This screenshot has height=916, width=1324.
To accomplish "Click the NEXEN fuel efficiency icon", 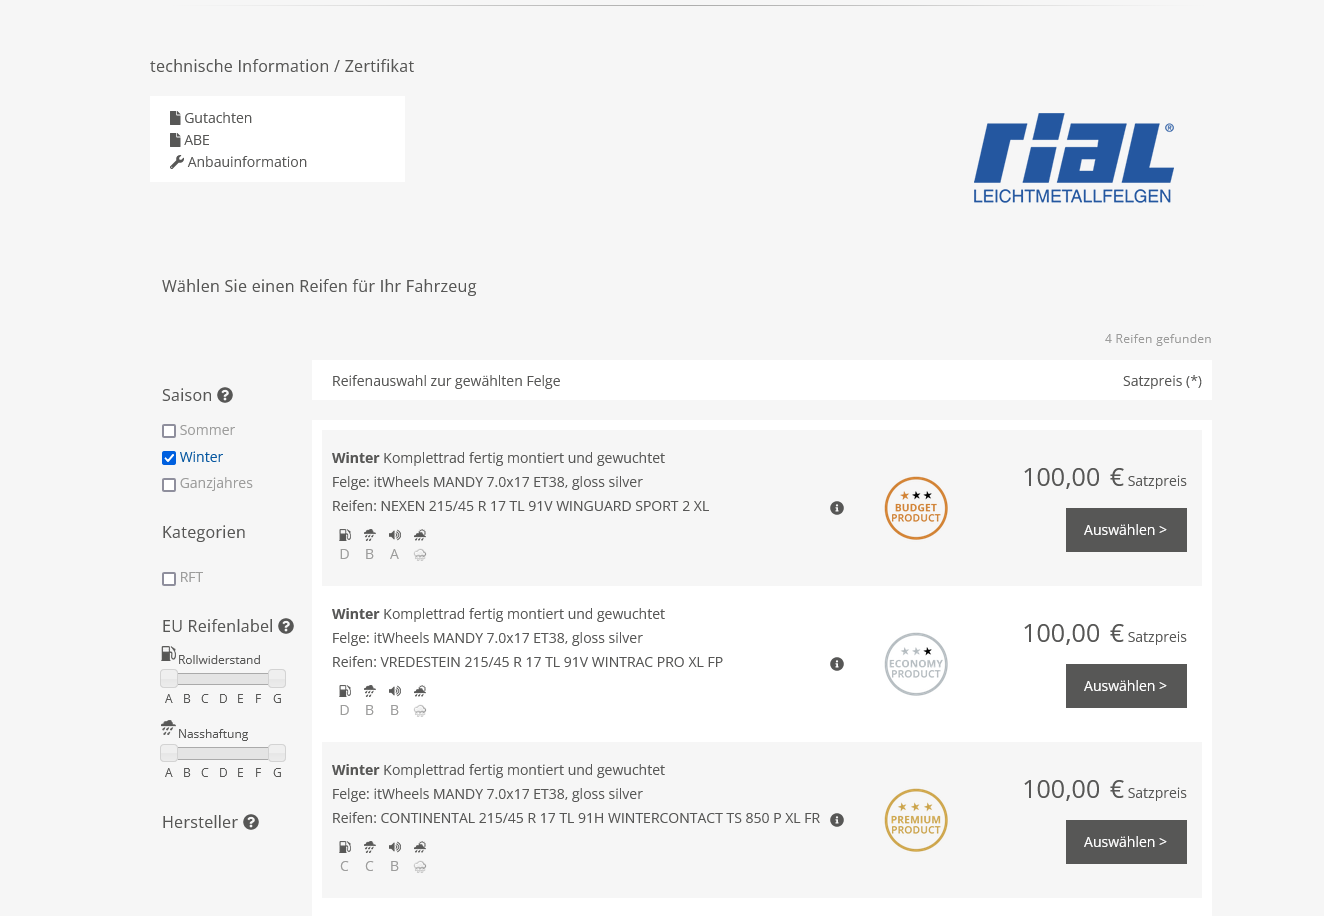I will (x=345, y=535).
